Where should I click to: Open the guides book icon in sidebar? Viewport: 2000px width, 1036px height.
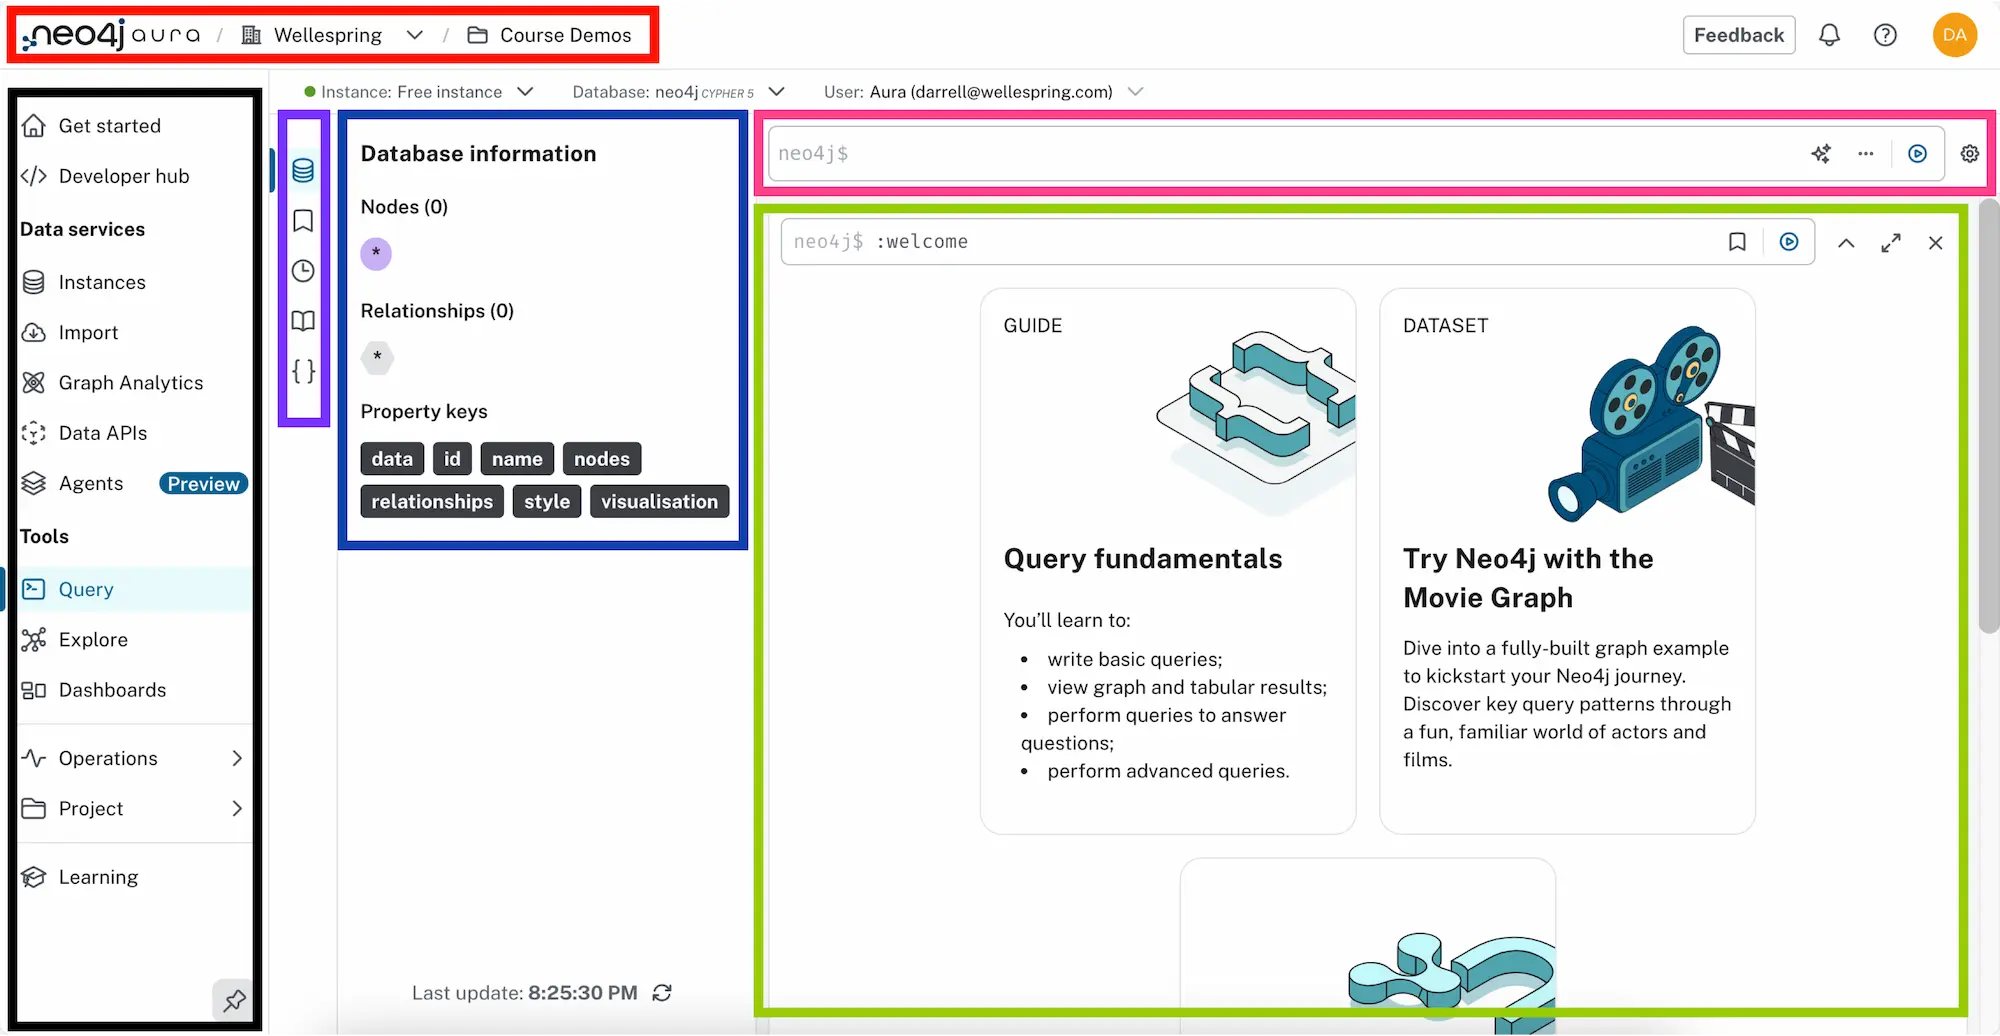303,321
